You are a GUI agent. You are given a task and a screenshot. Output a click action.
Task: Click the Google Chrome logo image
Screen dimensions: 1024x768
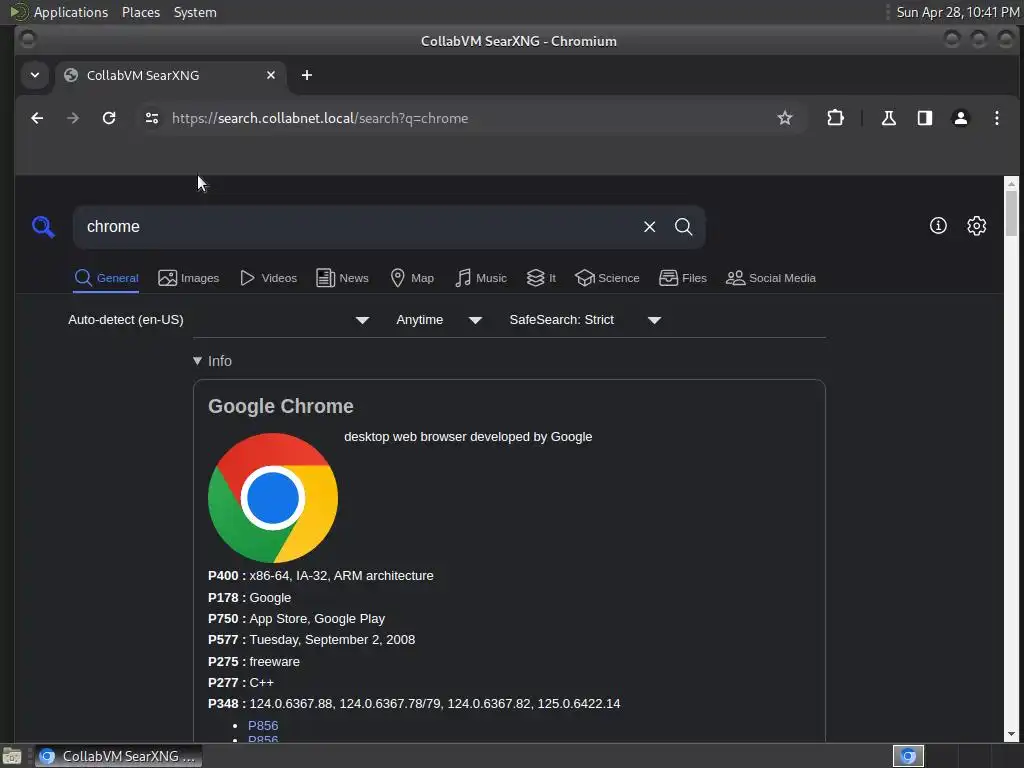pos(273,498)
